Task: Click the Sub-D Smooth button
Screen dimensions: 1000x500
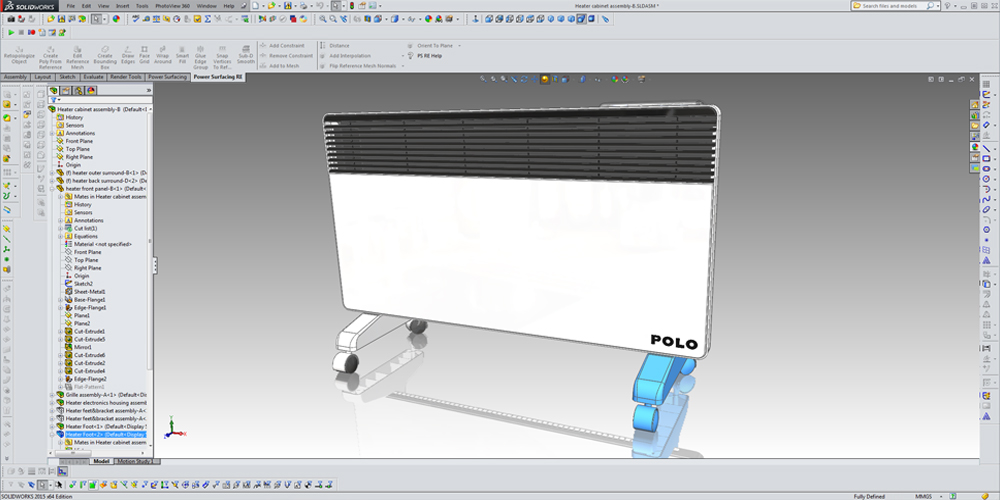Action: [246, 55]
